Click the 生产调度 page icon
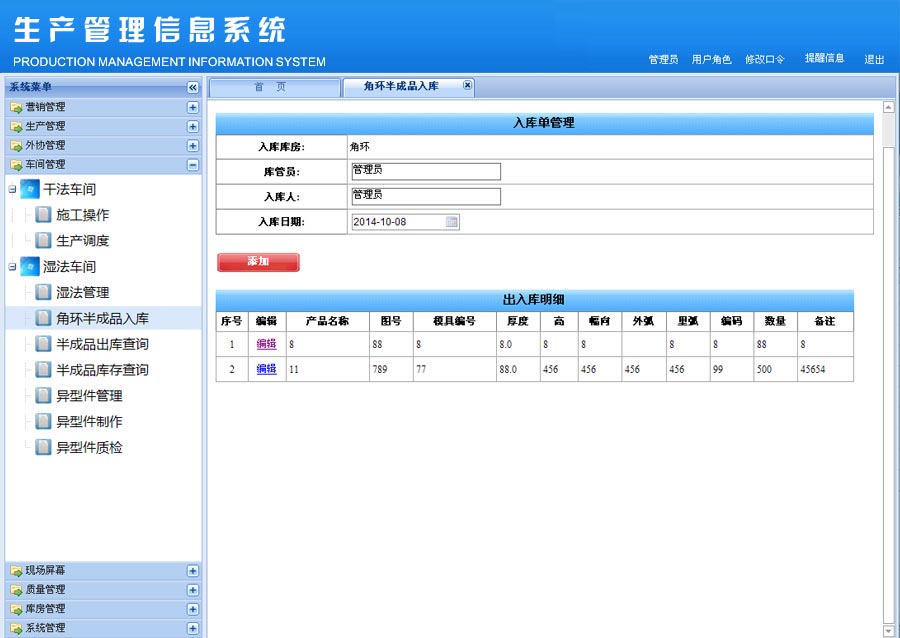This screenshot has width=900, height=638. pos(43,241)
